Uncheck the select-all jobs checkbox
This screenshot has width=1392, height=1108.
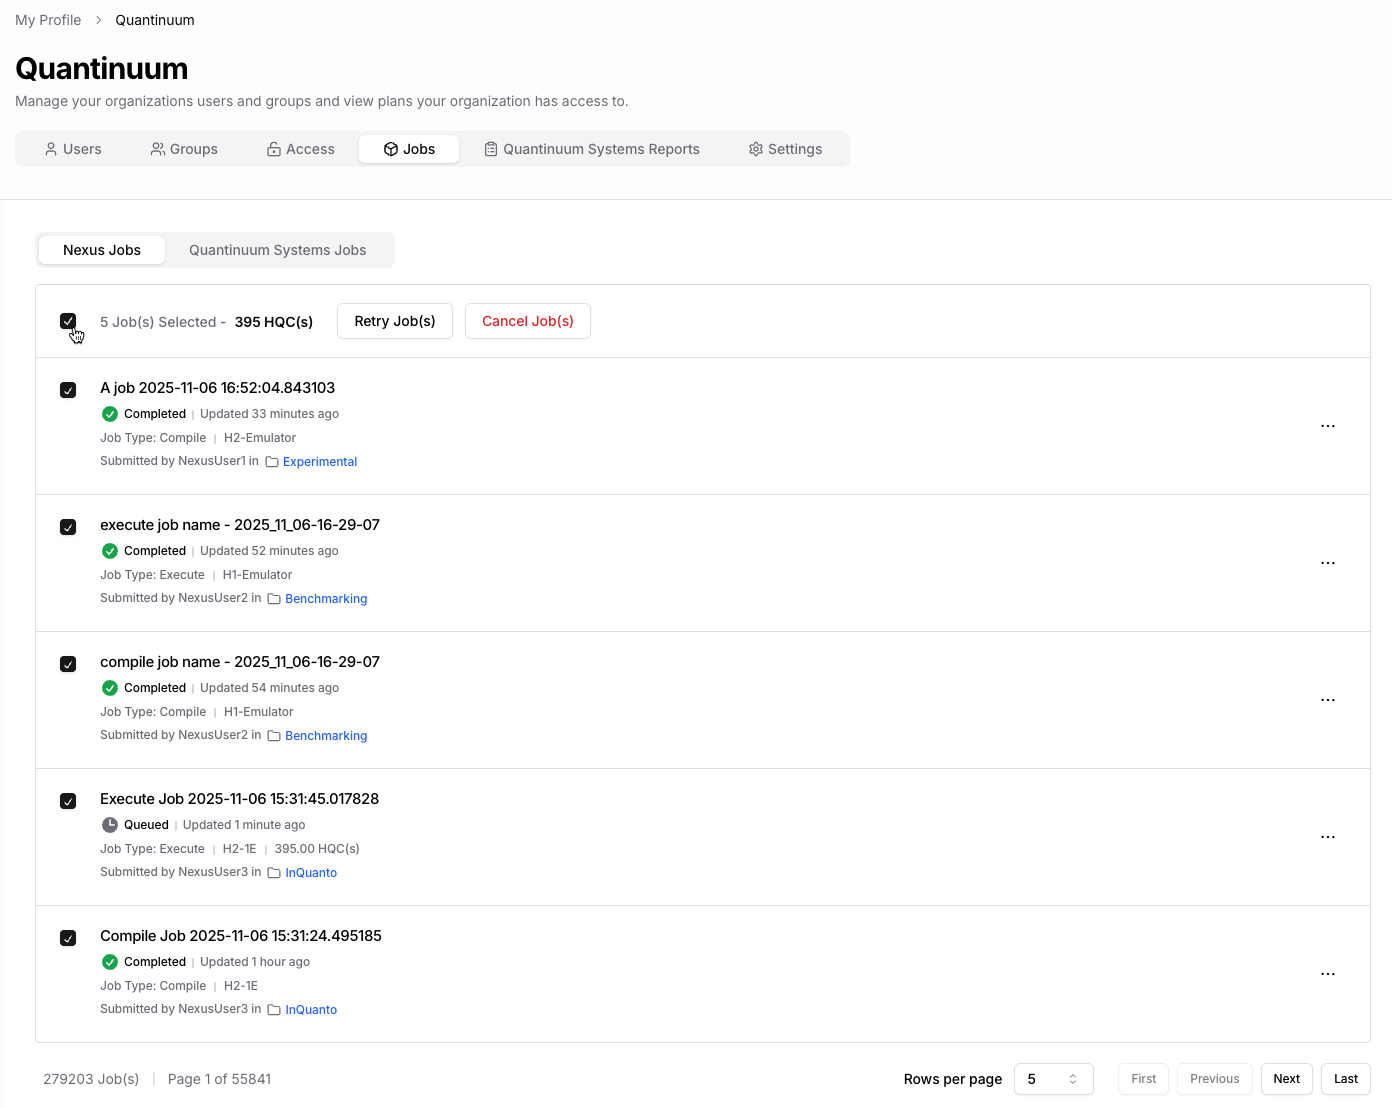click(x=68, y=321)
